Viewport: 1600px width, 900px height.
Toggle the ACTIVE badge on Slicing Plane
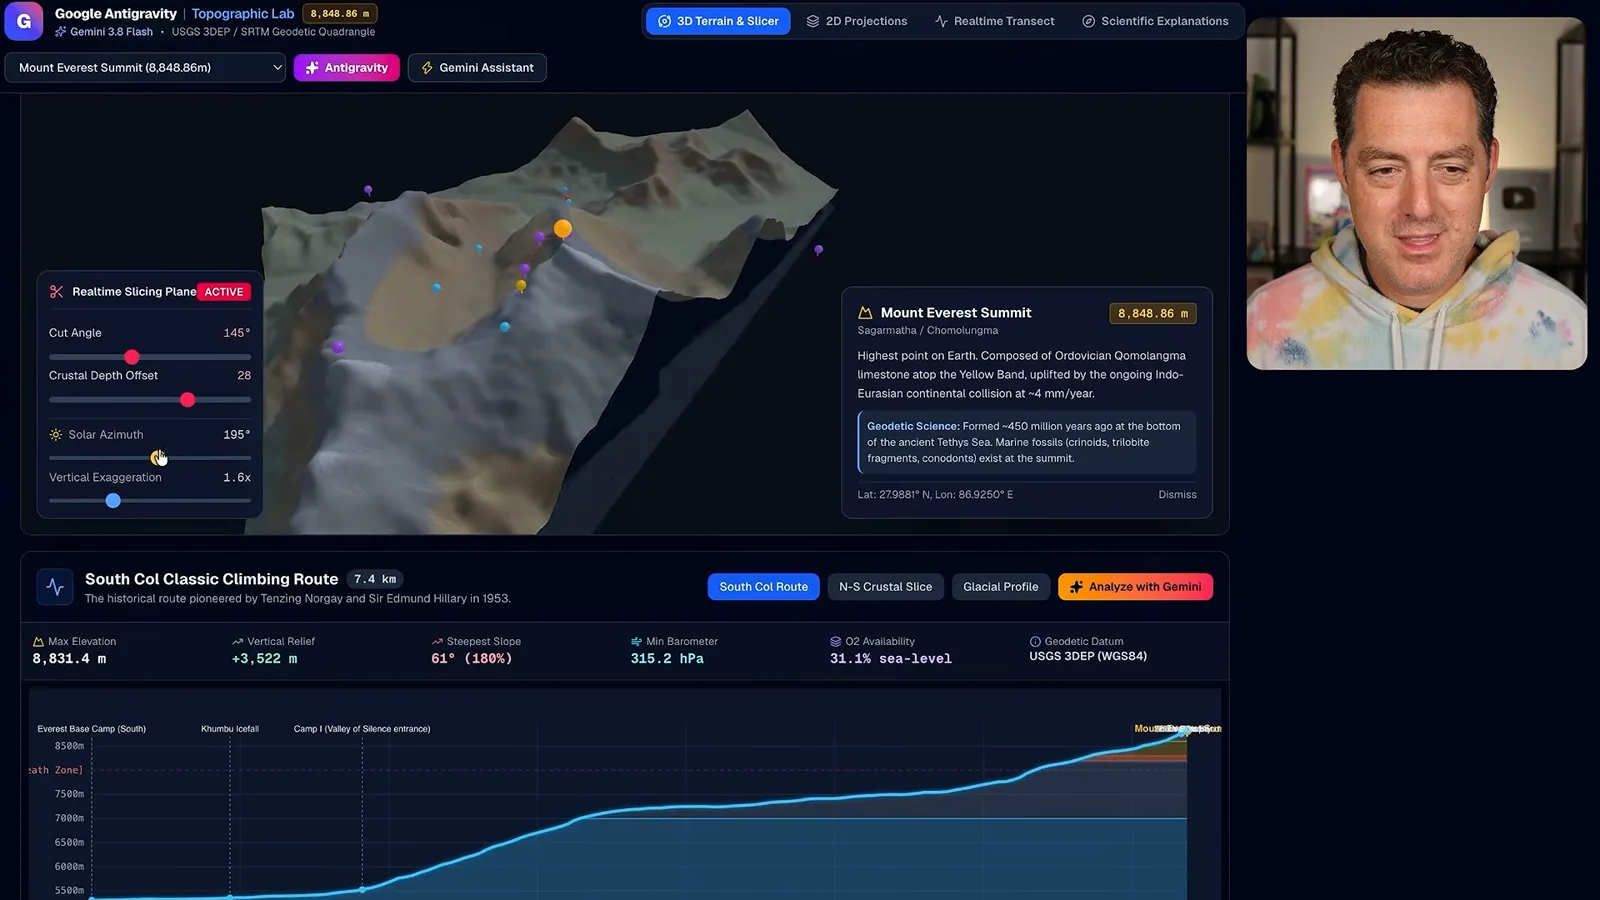click(x=223, y=292)
